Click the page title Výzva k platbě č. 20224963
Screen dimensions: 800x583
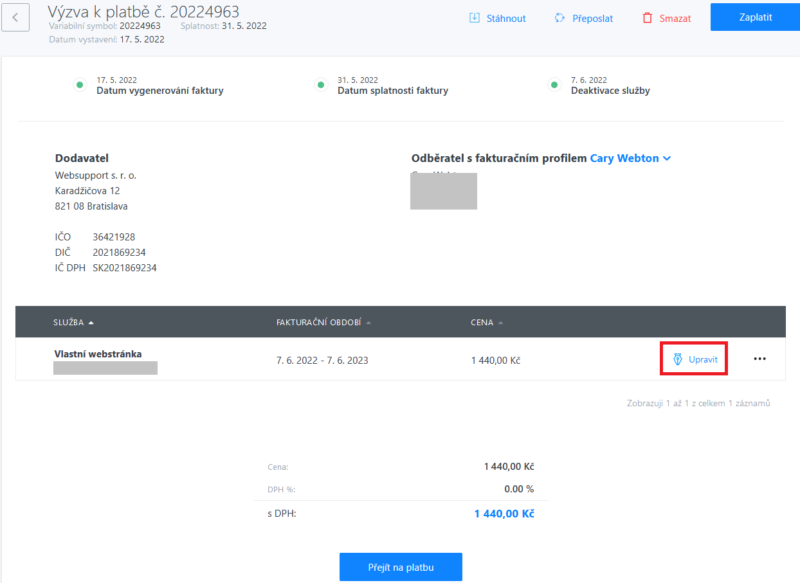(x=143, y=11)
